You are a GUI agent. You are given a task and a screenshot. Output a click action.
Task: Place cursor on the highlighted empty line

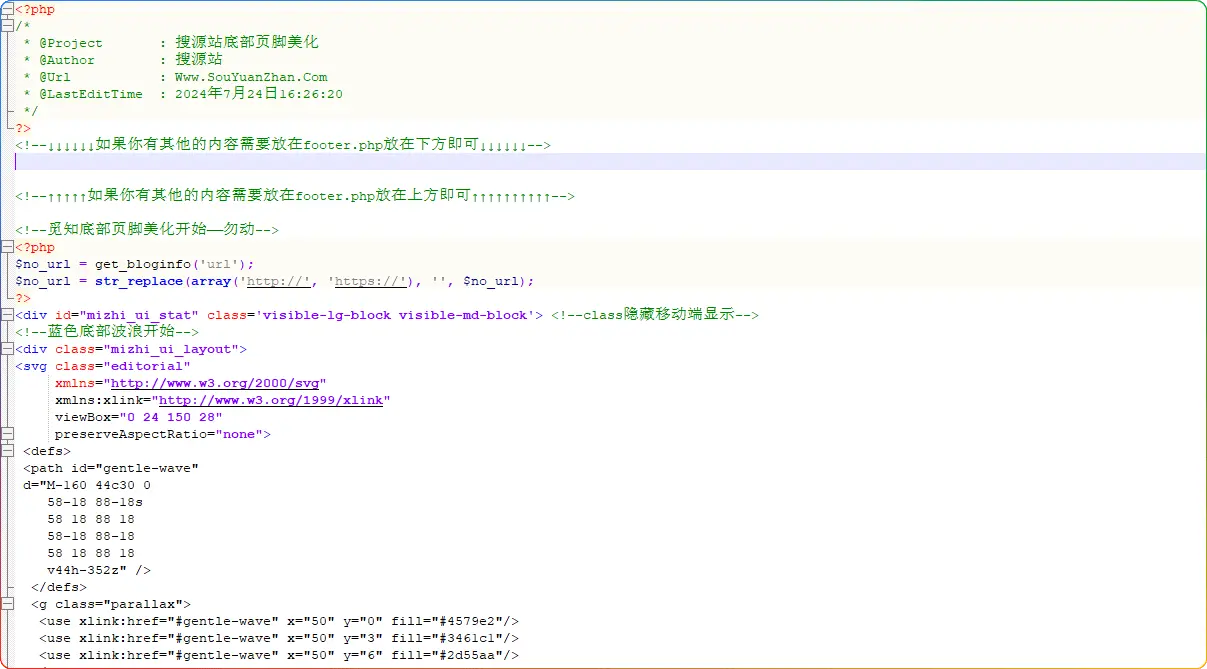(x=400, y=162)
